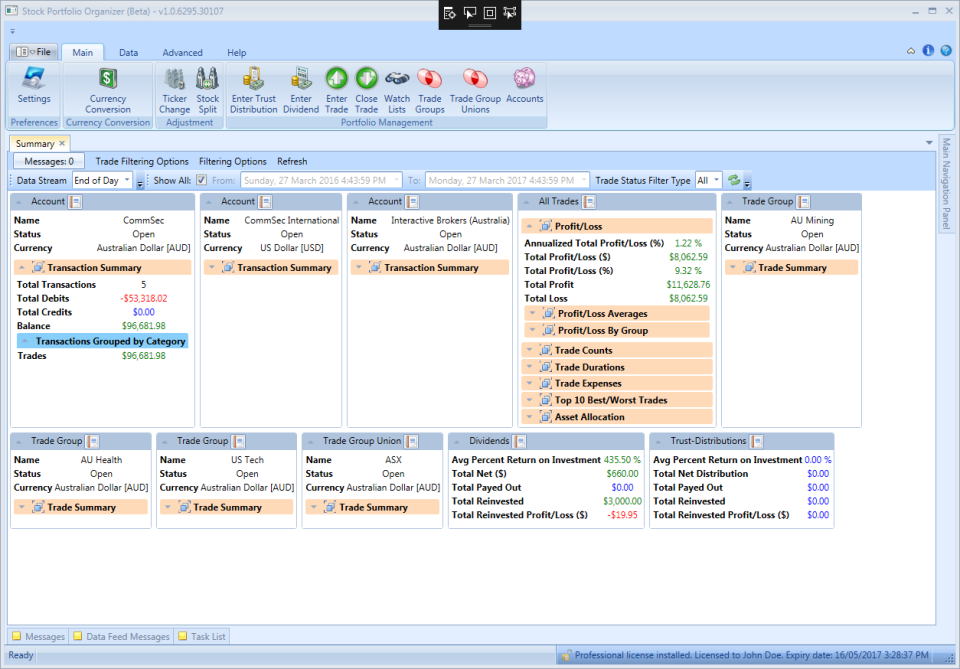Switch to the Advanced ribbon tab
This screenshot has height=669, width=960.
tap(183, 52)
